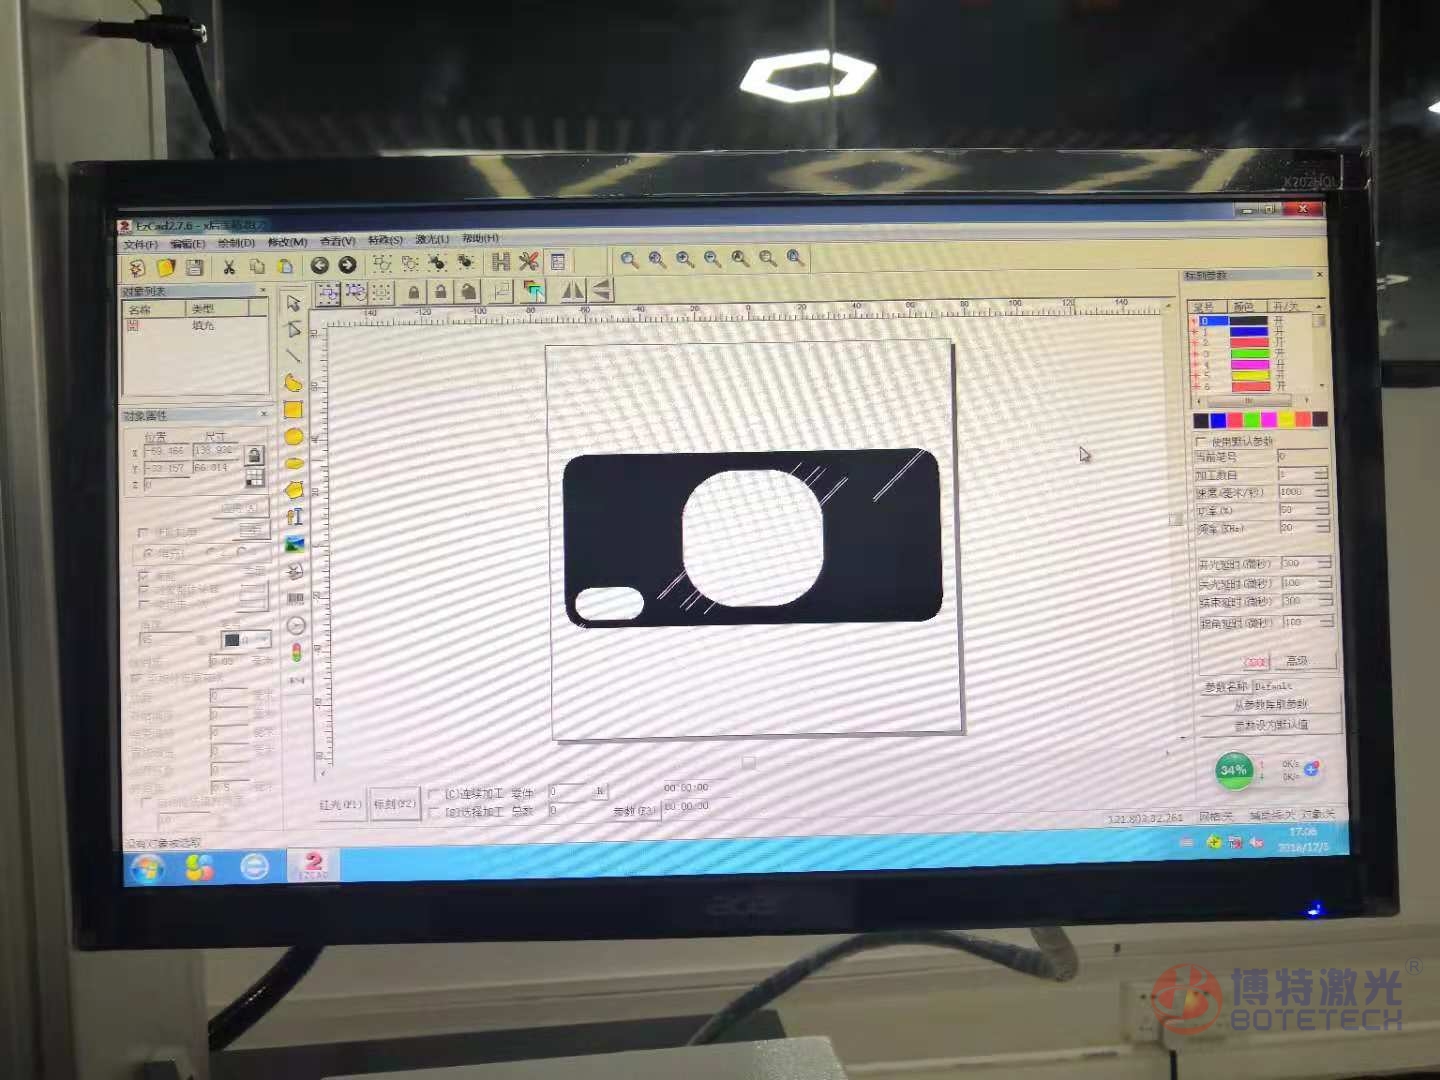Select the Pick arrow tool
Screen dimensions: 1440x1080
293,303
